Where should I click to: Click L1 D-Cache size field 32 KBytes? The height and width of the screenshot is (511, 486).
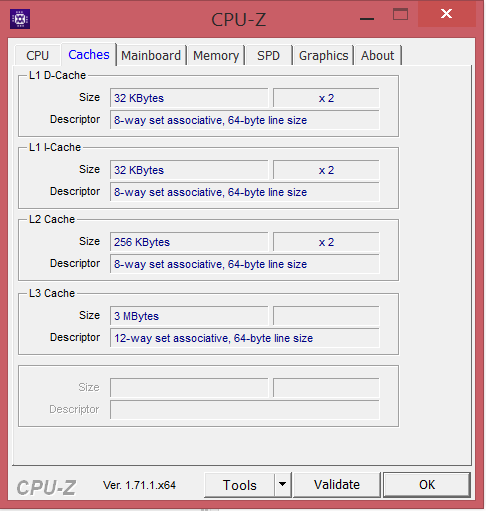189,98
